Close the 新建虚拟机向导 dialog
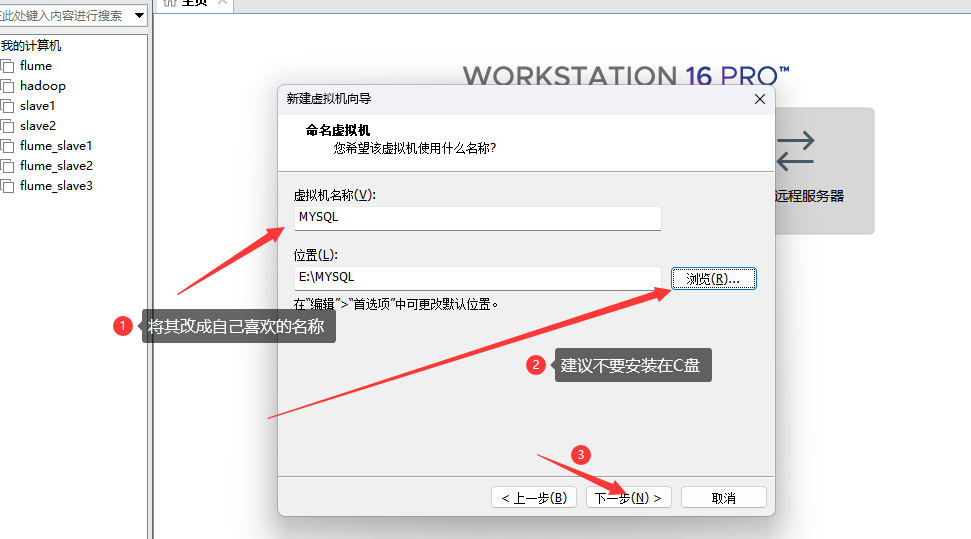 tap(760, 99)
